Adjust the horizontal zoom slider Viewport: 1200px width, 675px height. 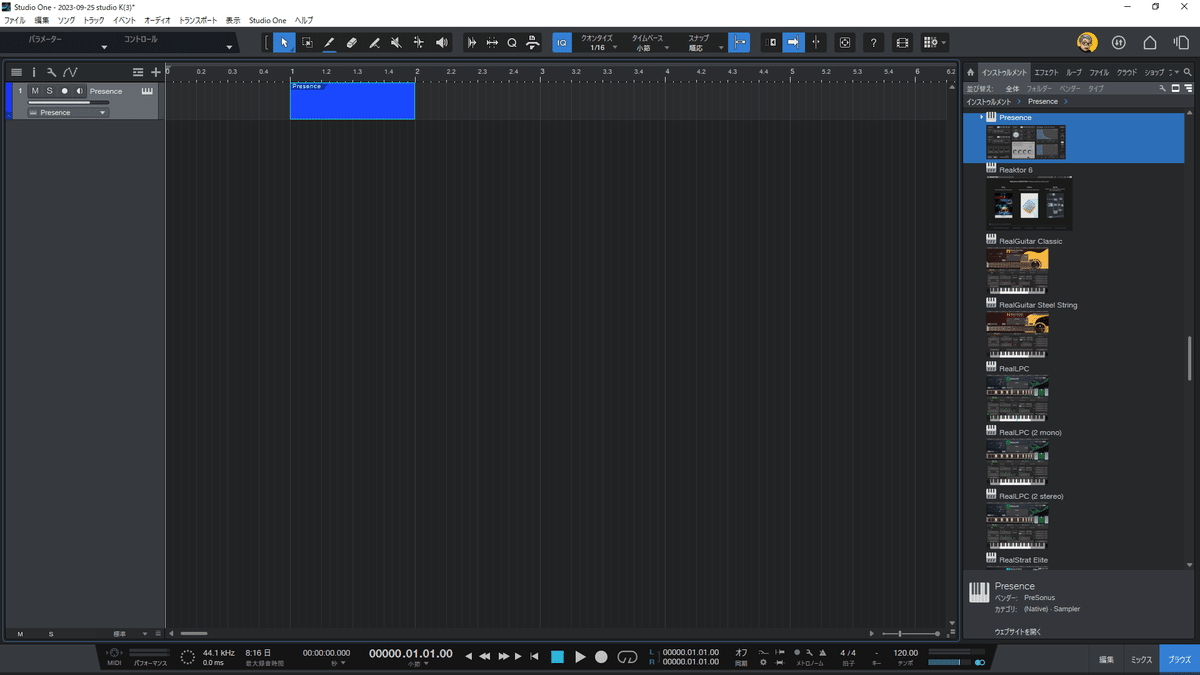click(x=909, y=633)
